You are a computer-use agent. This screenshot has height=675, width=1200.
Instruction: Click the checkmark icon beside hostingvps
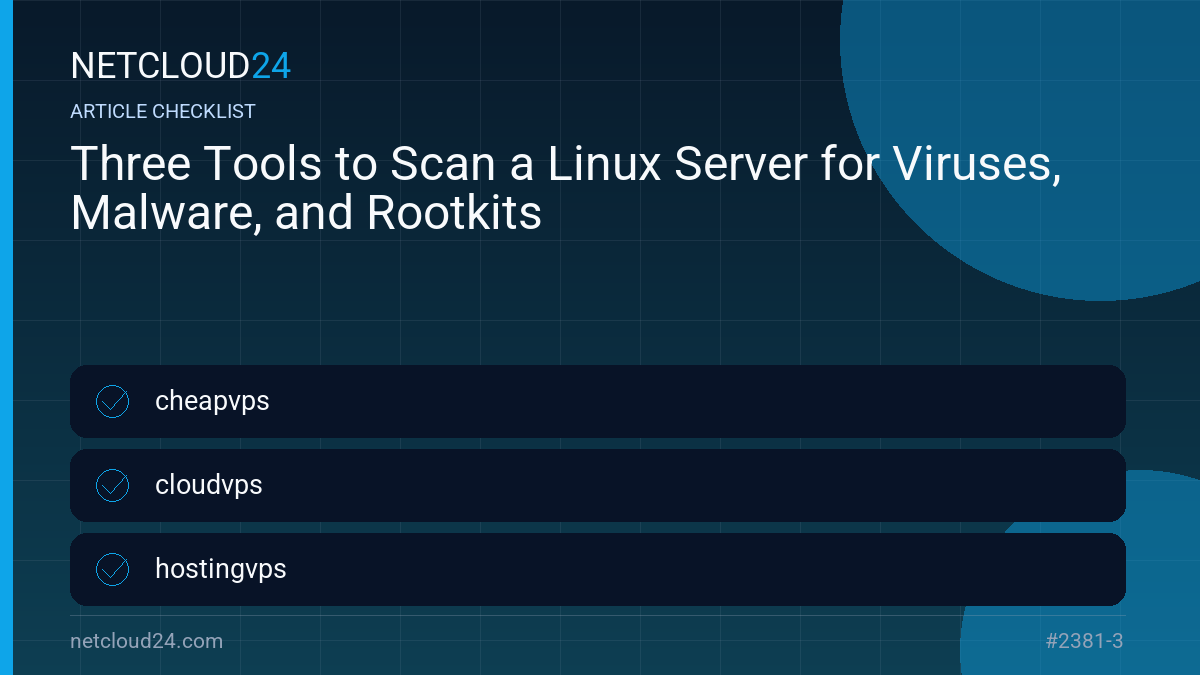tap(112, 569)
